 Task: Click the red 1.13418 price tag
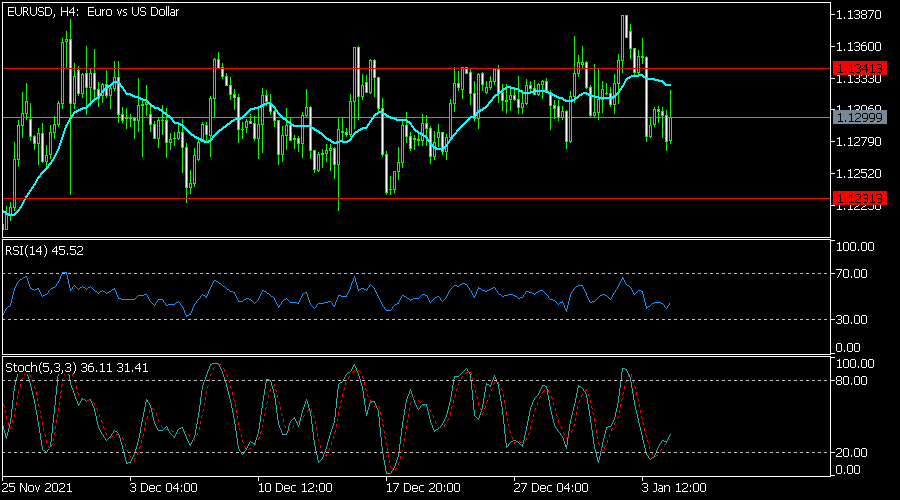857,69
